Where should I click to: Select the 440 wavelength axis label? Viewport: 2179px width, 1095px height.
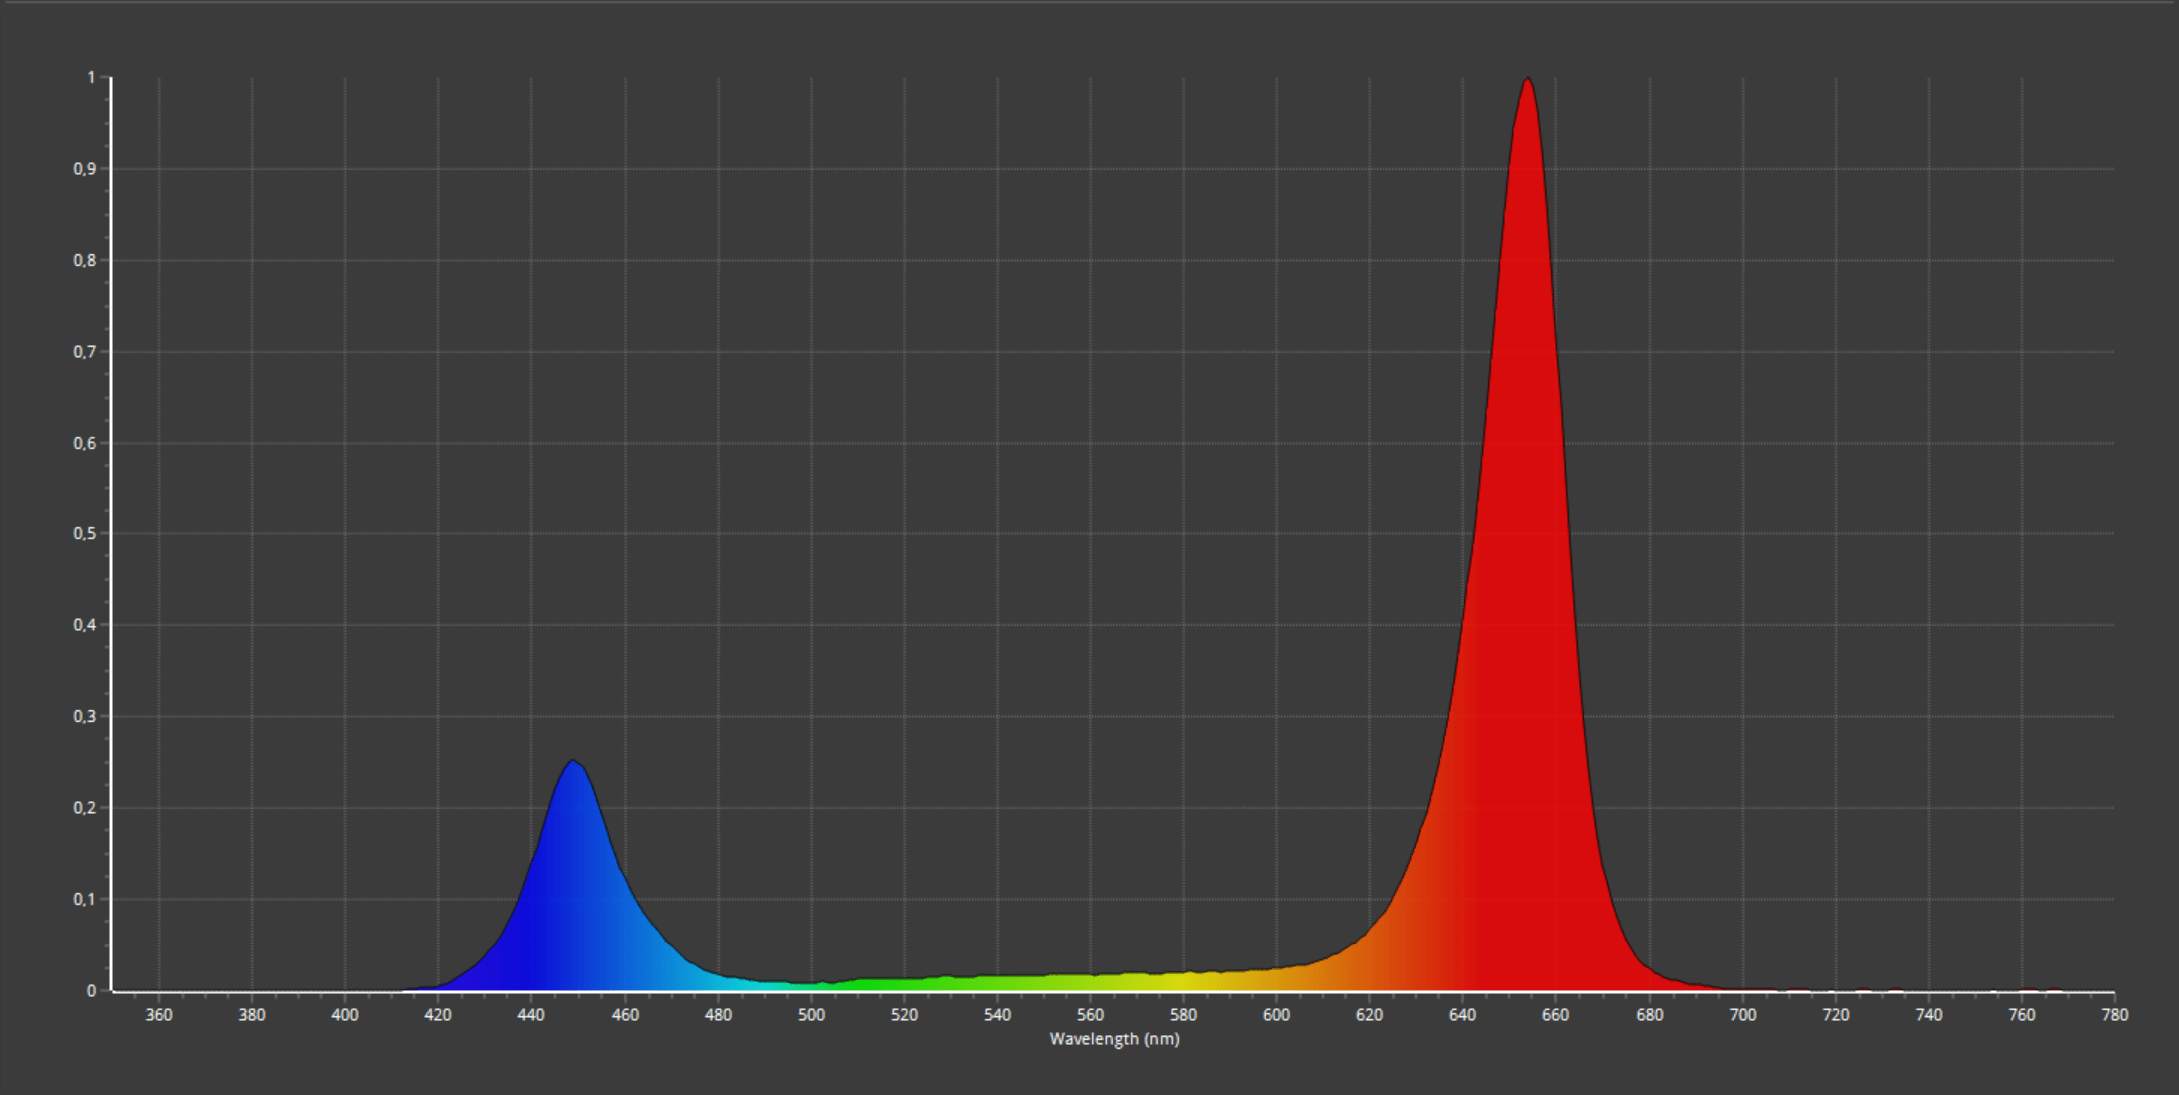(531, 1015)
